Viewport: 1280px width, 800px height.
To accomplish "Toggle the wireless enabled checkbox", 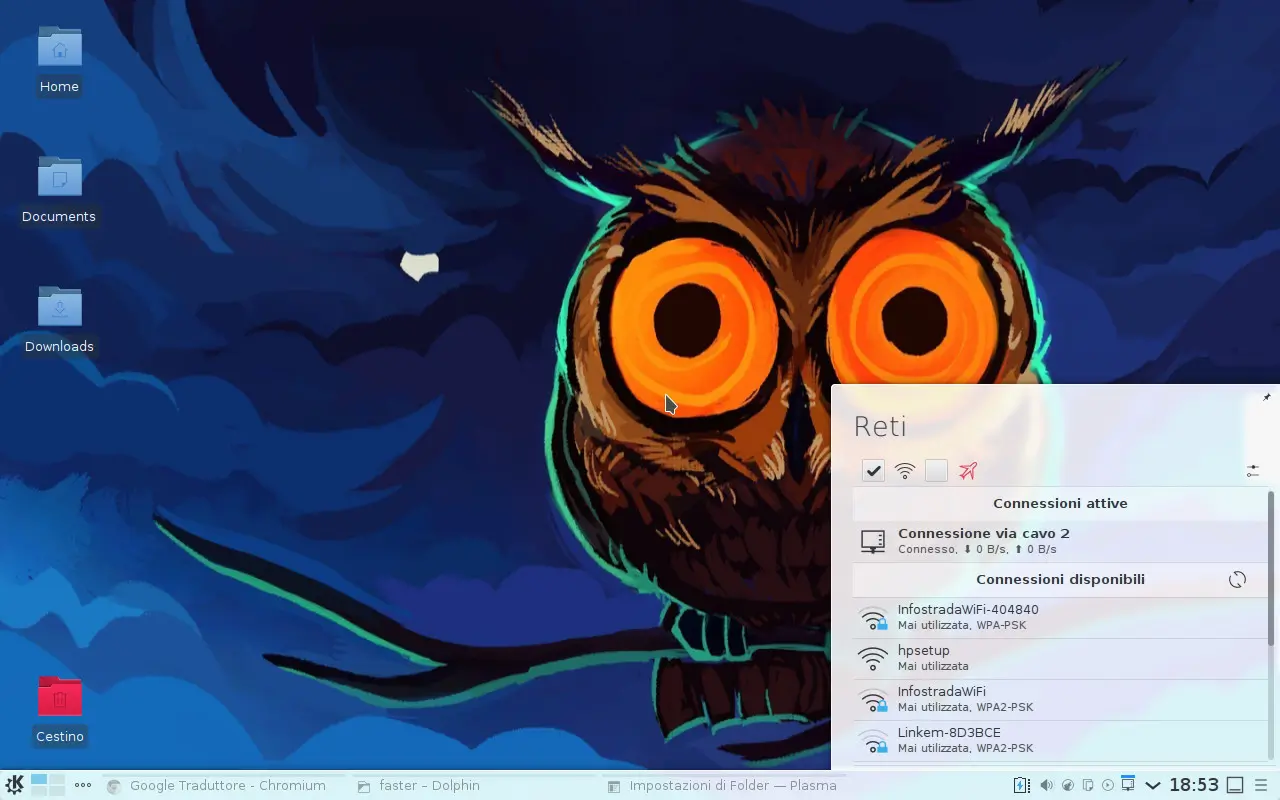I will (874, 470).
